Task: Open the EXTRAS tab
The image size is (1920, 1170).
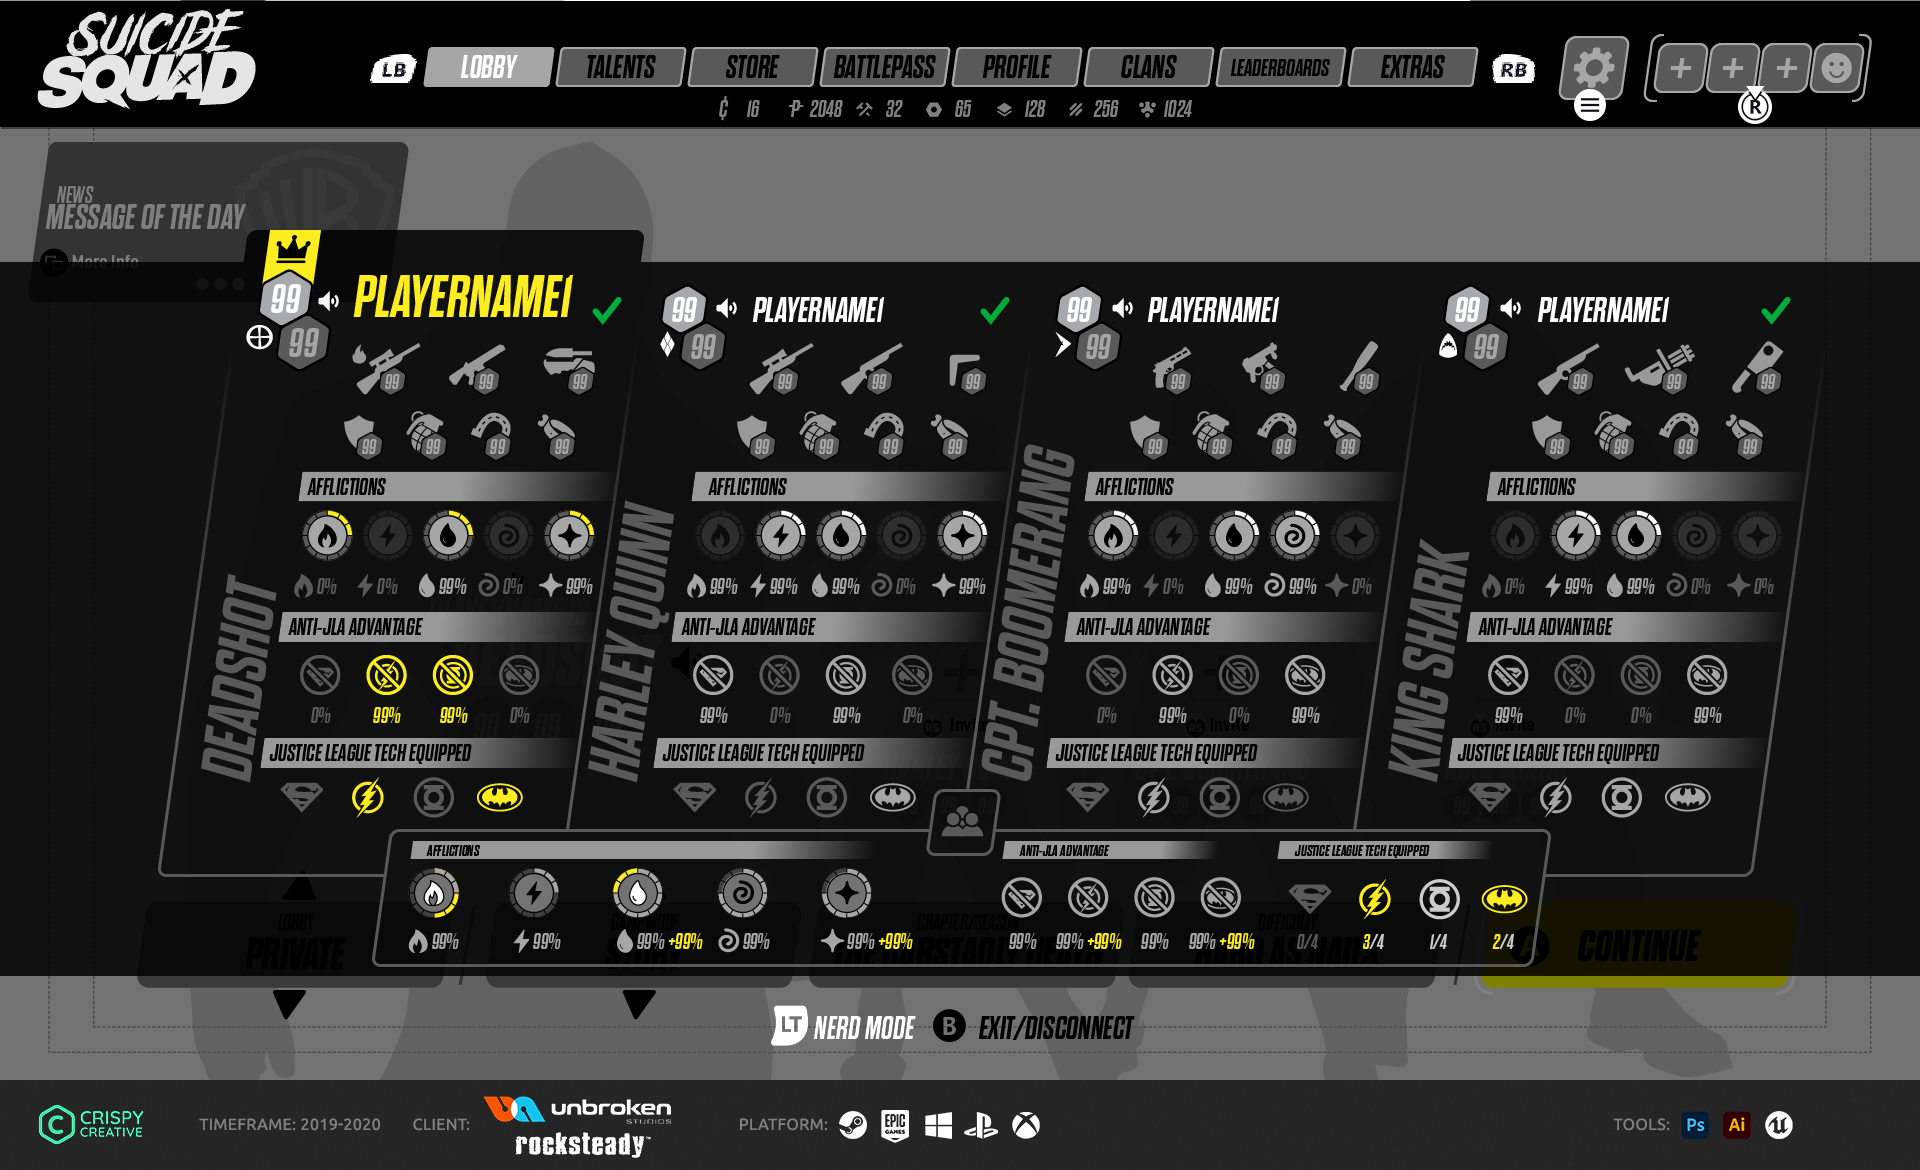Action: (1412, 67)
